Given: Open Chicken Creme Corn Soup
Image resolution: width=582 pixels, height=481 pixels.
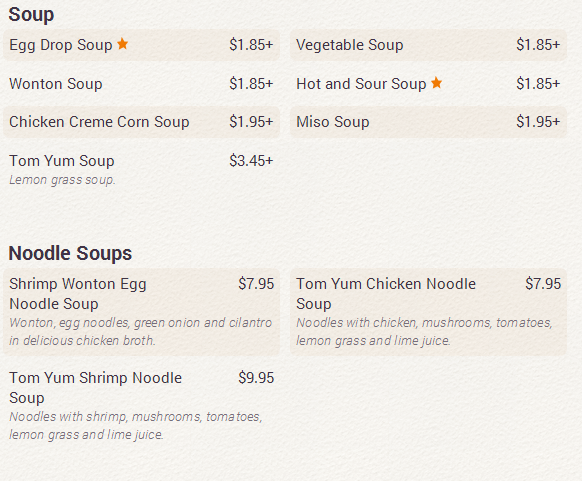Looking at the screenshot, I should [x=141, y=122].
